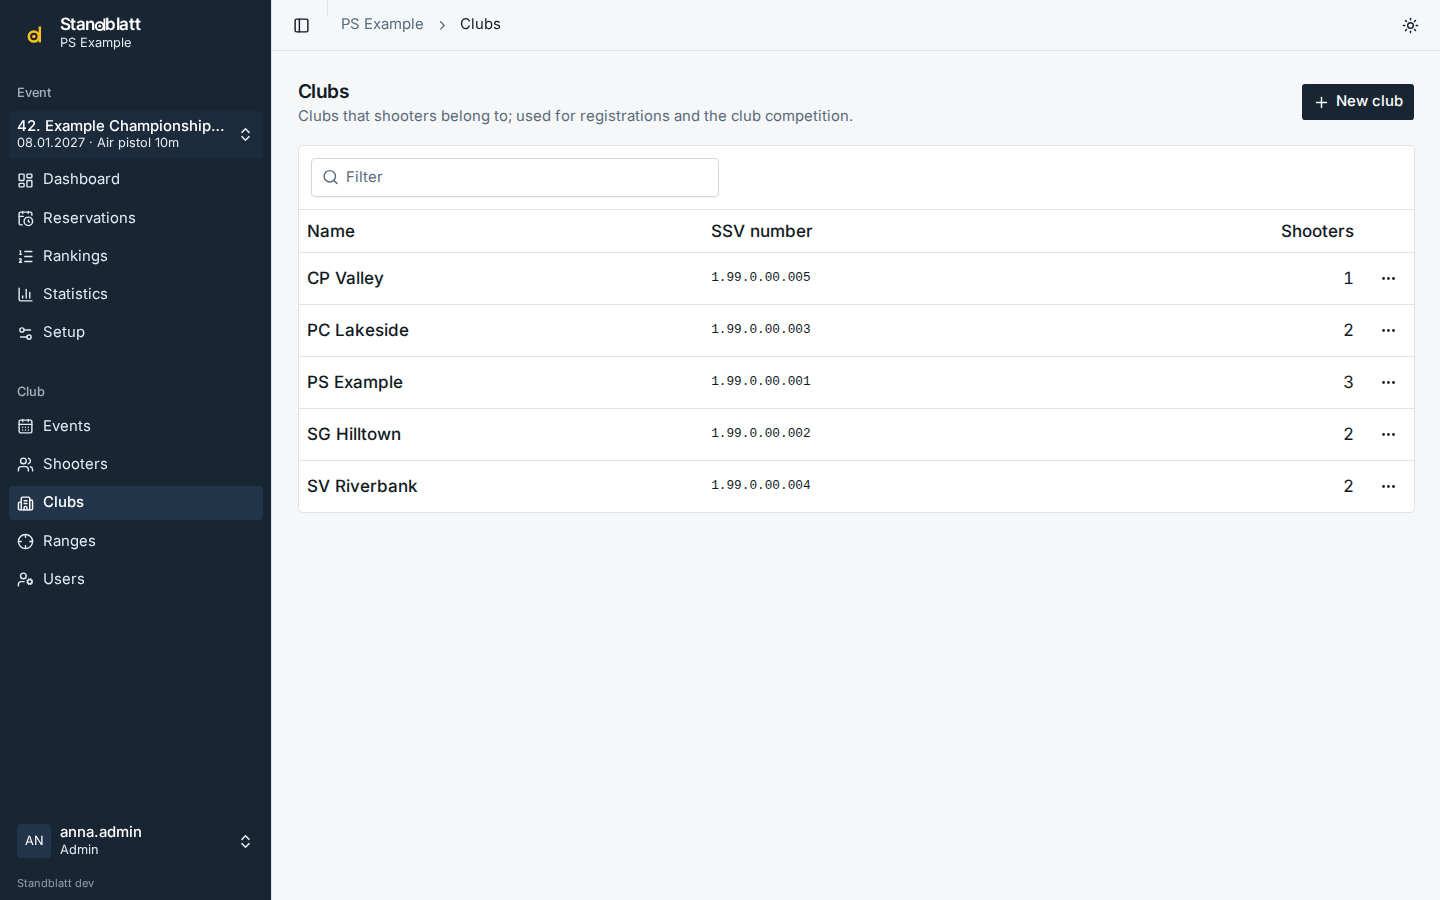1440x900 pixels.
Task: Open actions menu for SV Riverbank
Action: tap(1388, 487)
